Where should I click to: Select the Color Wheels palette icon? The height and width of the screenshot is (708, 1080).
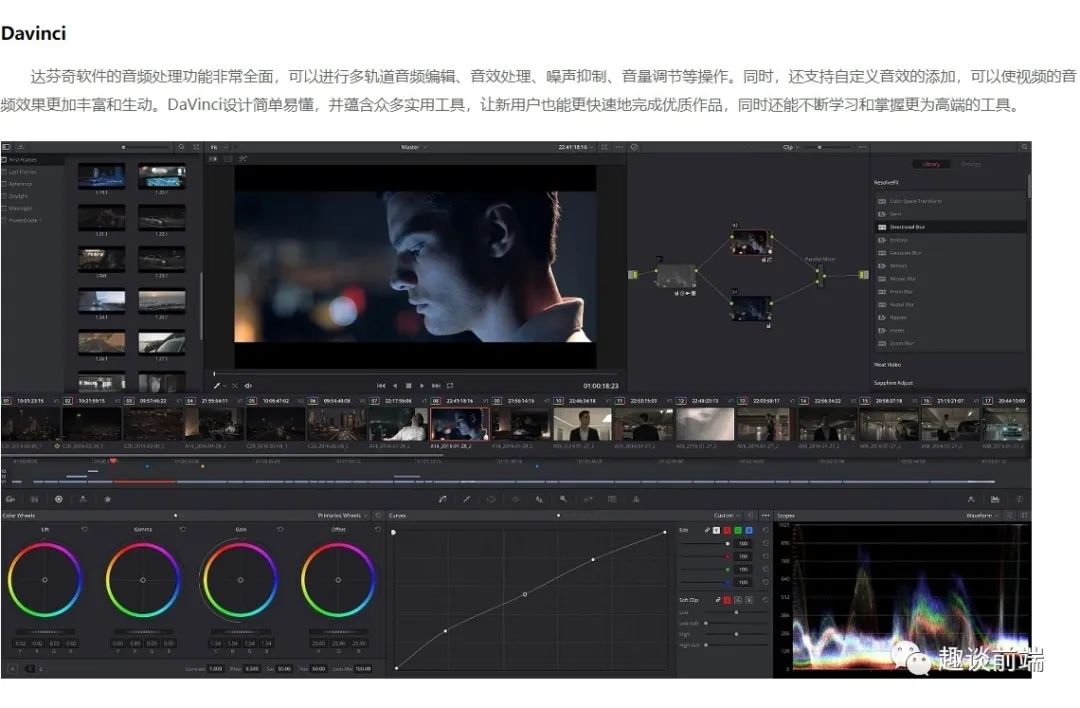tap(59, 499)
